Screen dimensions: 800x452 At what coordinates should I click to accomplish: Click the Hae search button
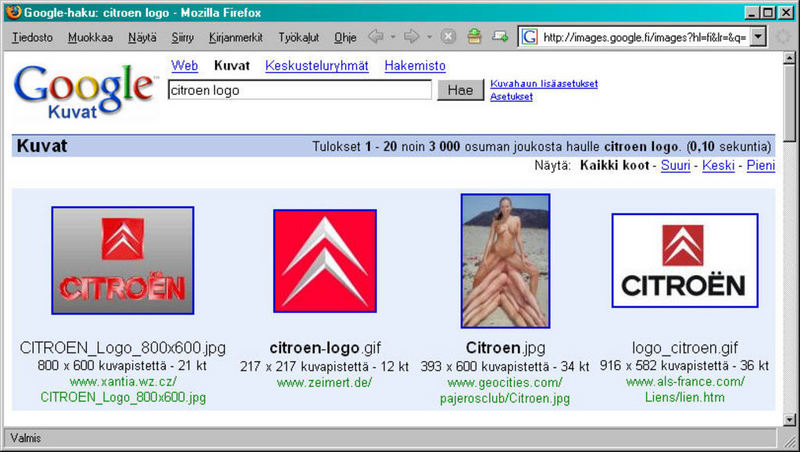[460, 90]
